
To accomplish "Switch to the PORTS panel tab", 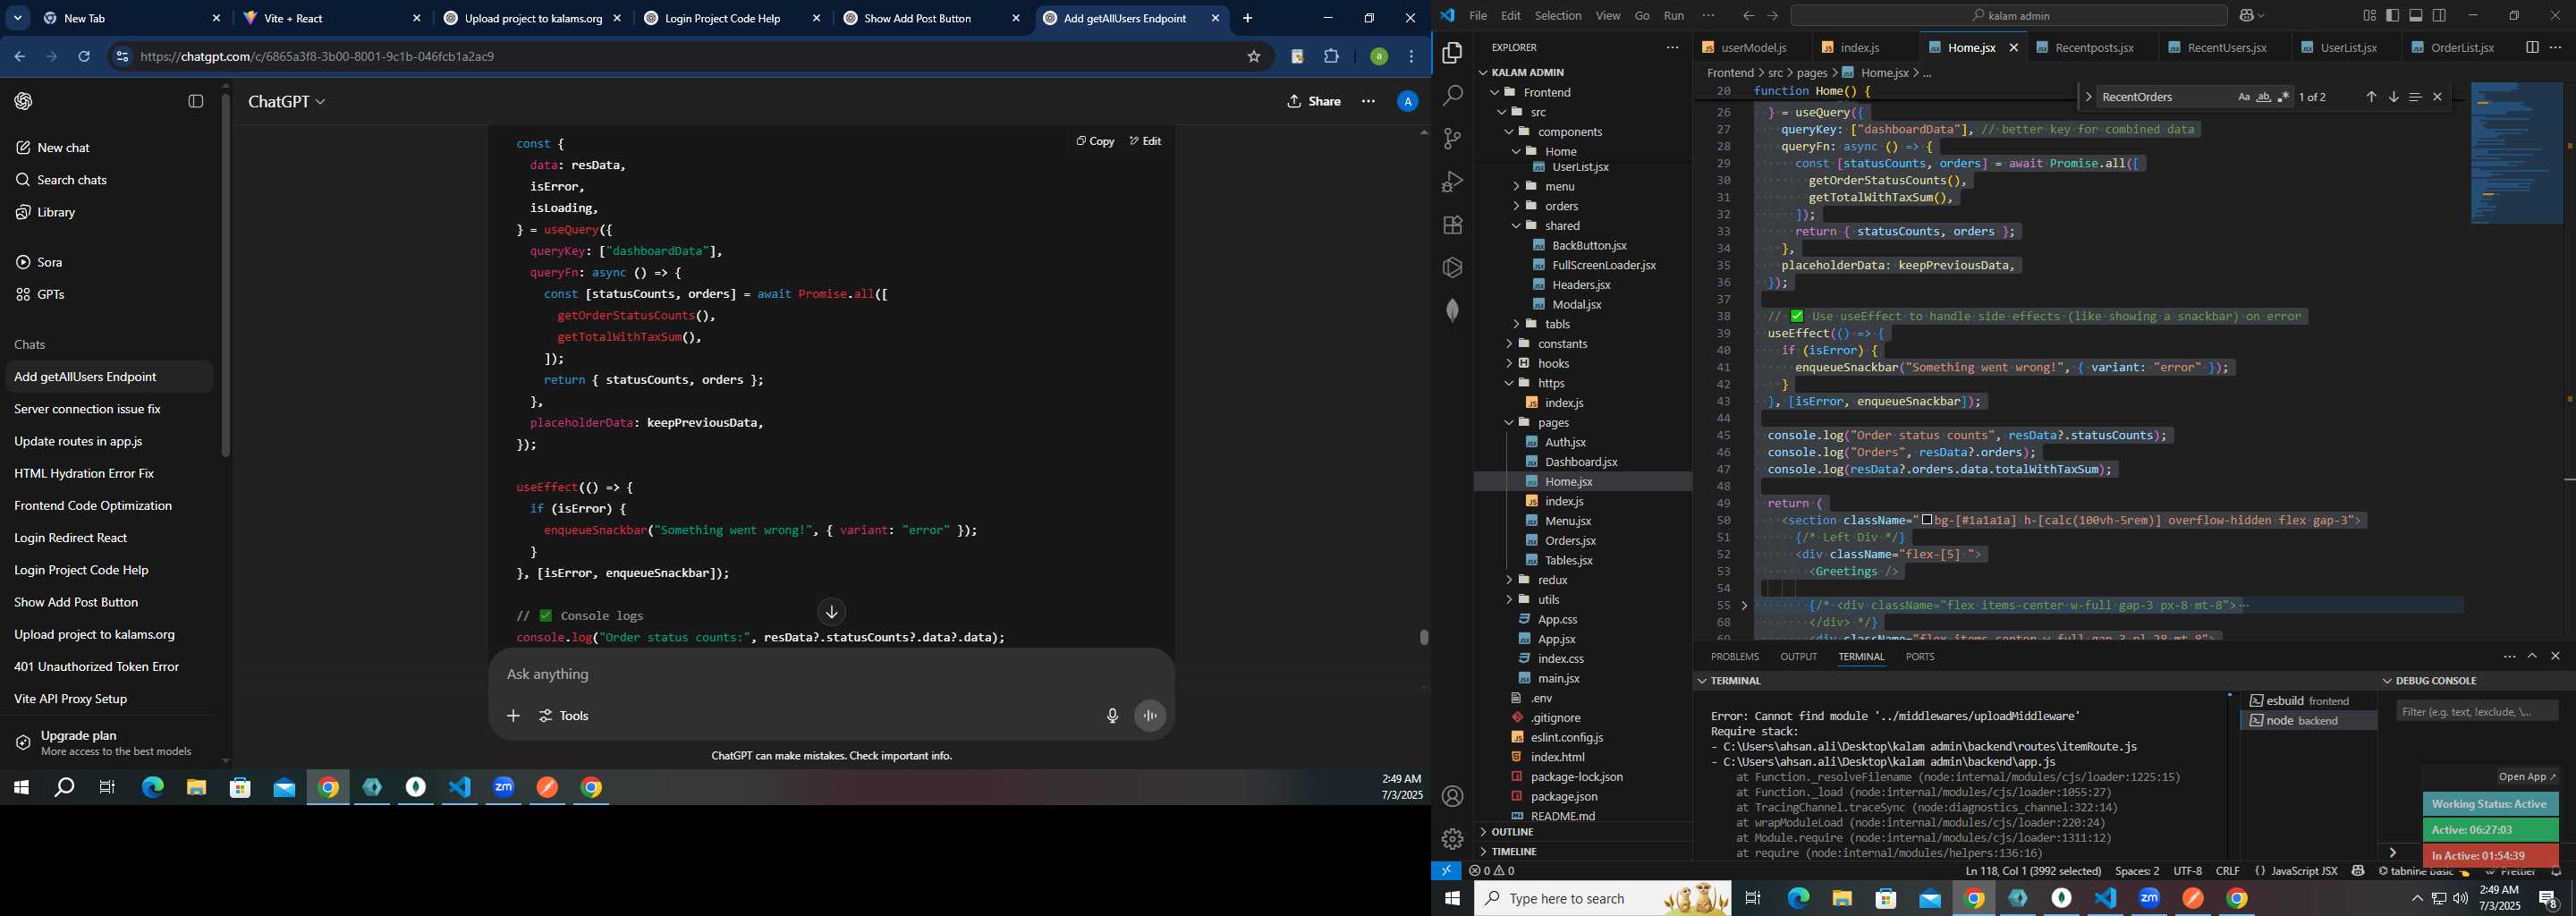I will (1919, 657).
